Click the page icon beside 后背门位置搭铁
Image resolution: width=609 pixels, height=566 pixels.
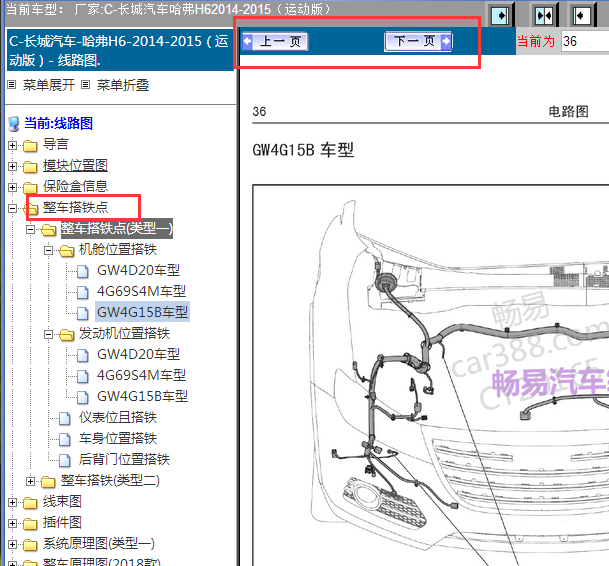64,460
